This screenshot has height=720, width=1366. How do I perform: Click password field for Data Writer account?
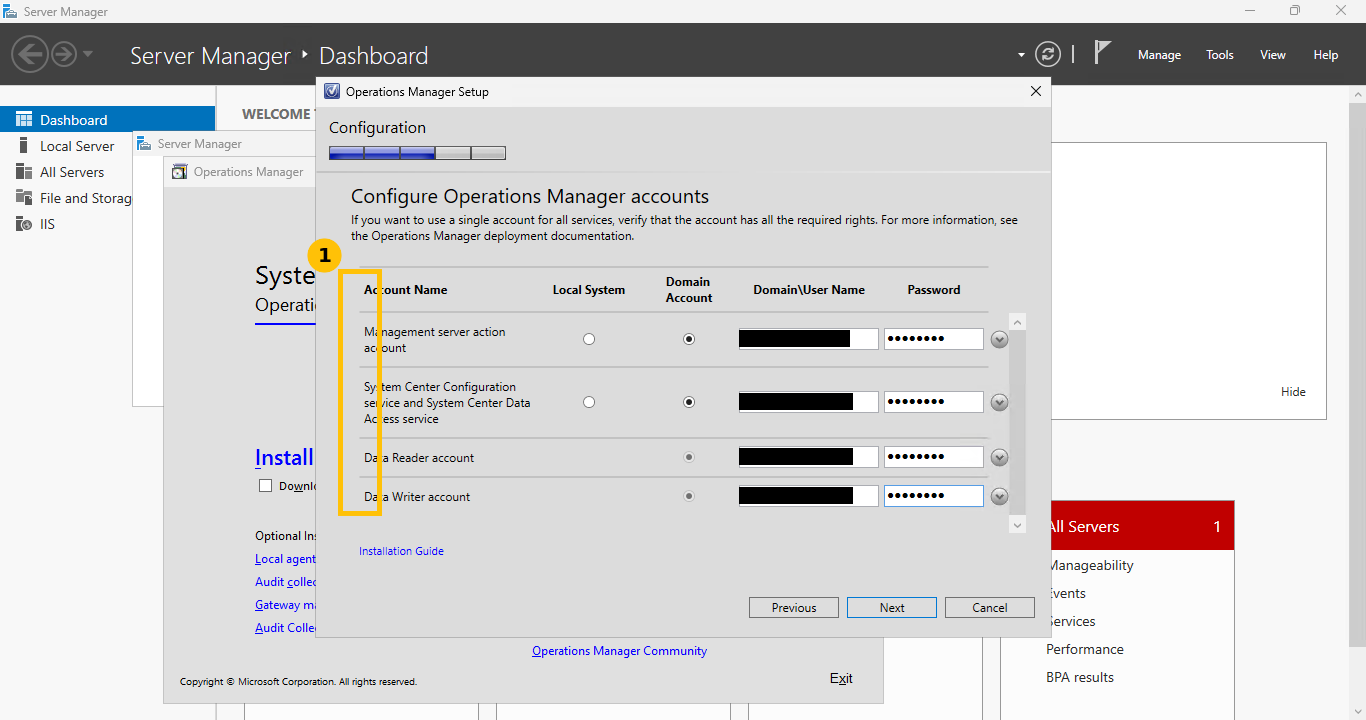point(934,496)
